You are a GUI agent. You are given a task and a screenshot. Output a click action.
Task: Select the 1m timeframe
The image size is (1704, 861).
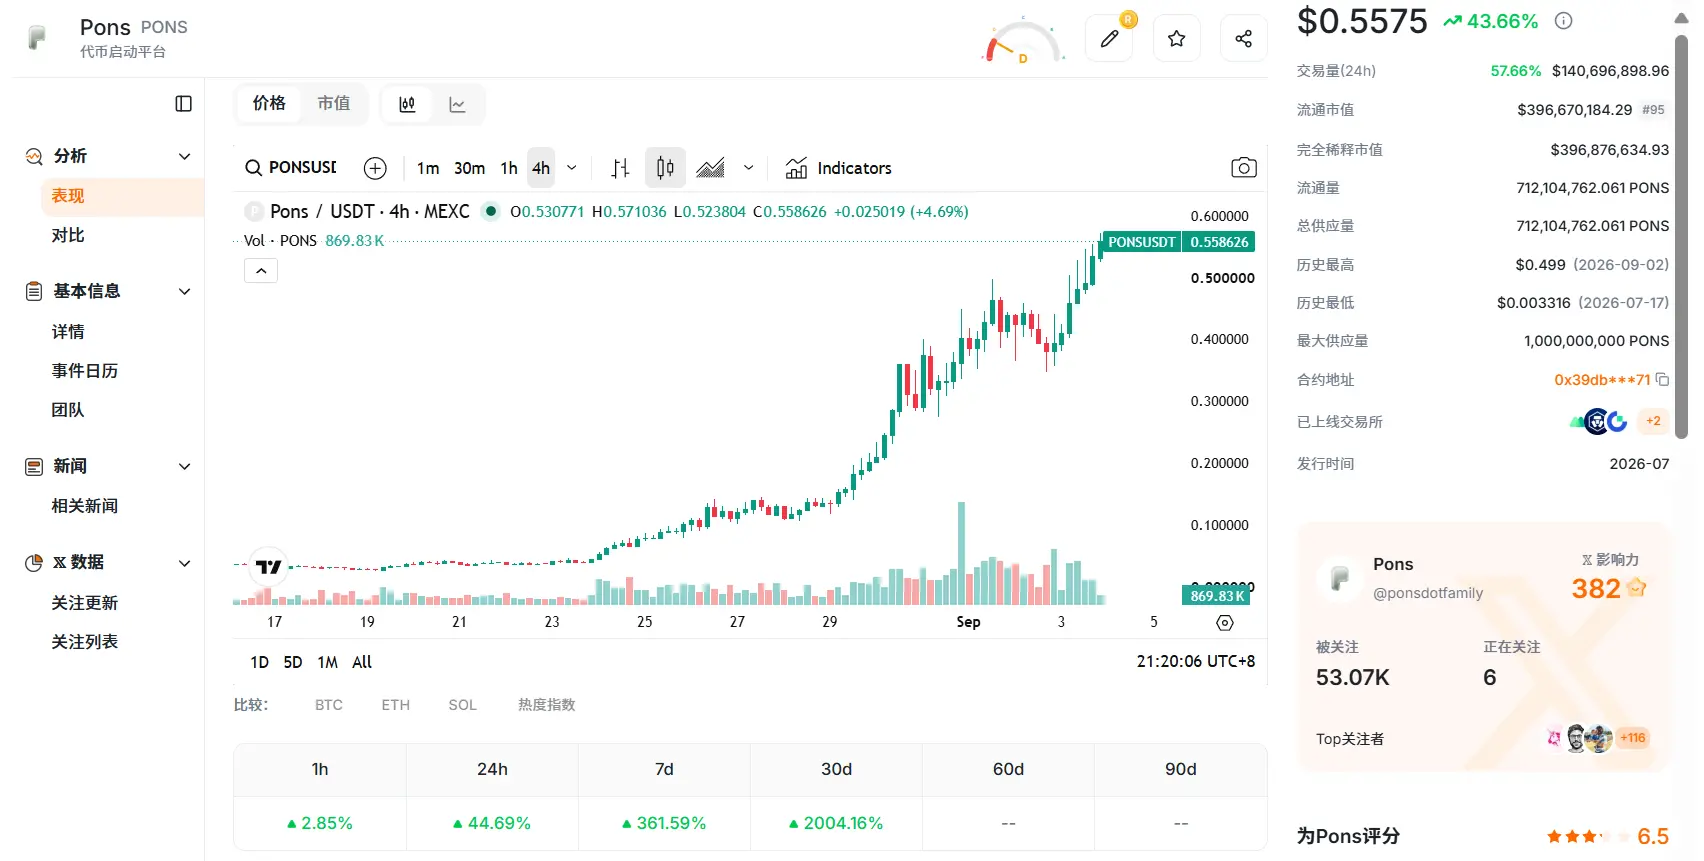428,168
